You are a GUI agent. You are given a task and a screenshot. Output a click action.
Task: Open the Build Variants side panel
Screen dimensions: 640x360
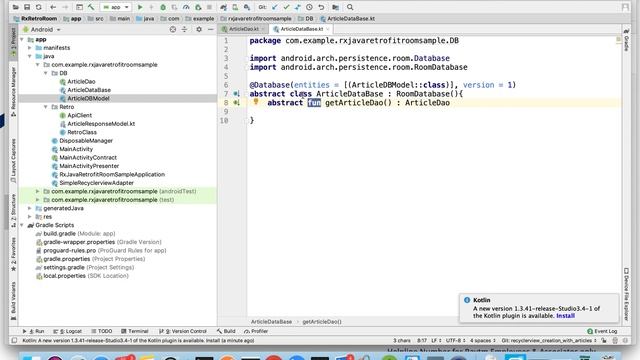13,300
